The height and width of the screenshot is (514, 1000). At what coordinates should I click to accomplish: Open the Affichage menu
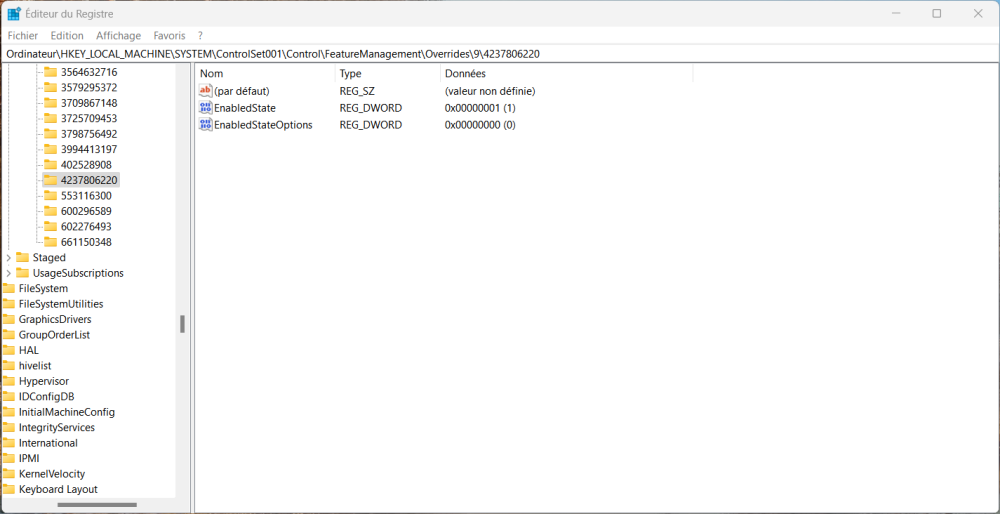tap(119, 36)
